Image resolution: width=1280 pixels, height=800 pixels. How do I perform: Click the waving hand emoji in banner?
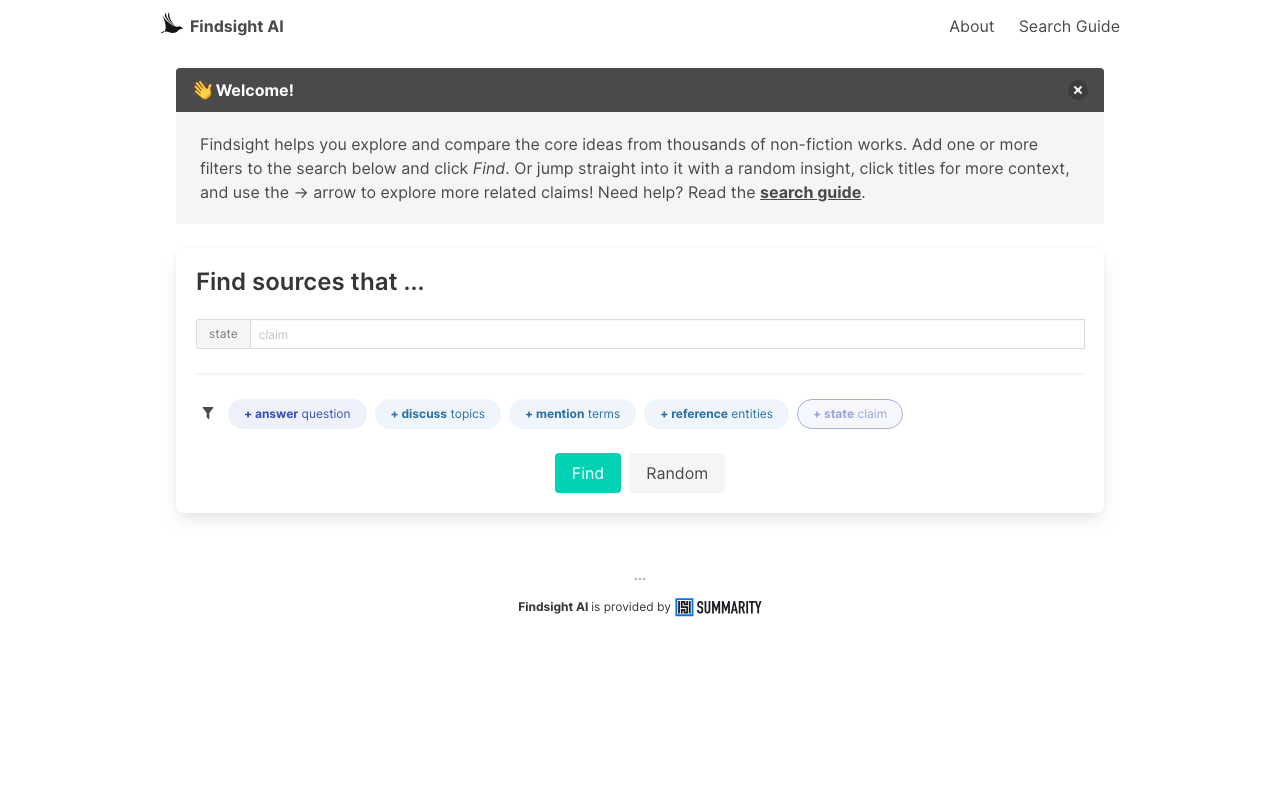point(202,90)
